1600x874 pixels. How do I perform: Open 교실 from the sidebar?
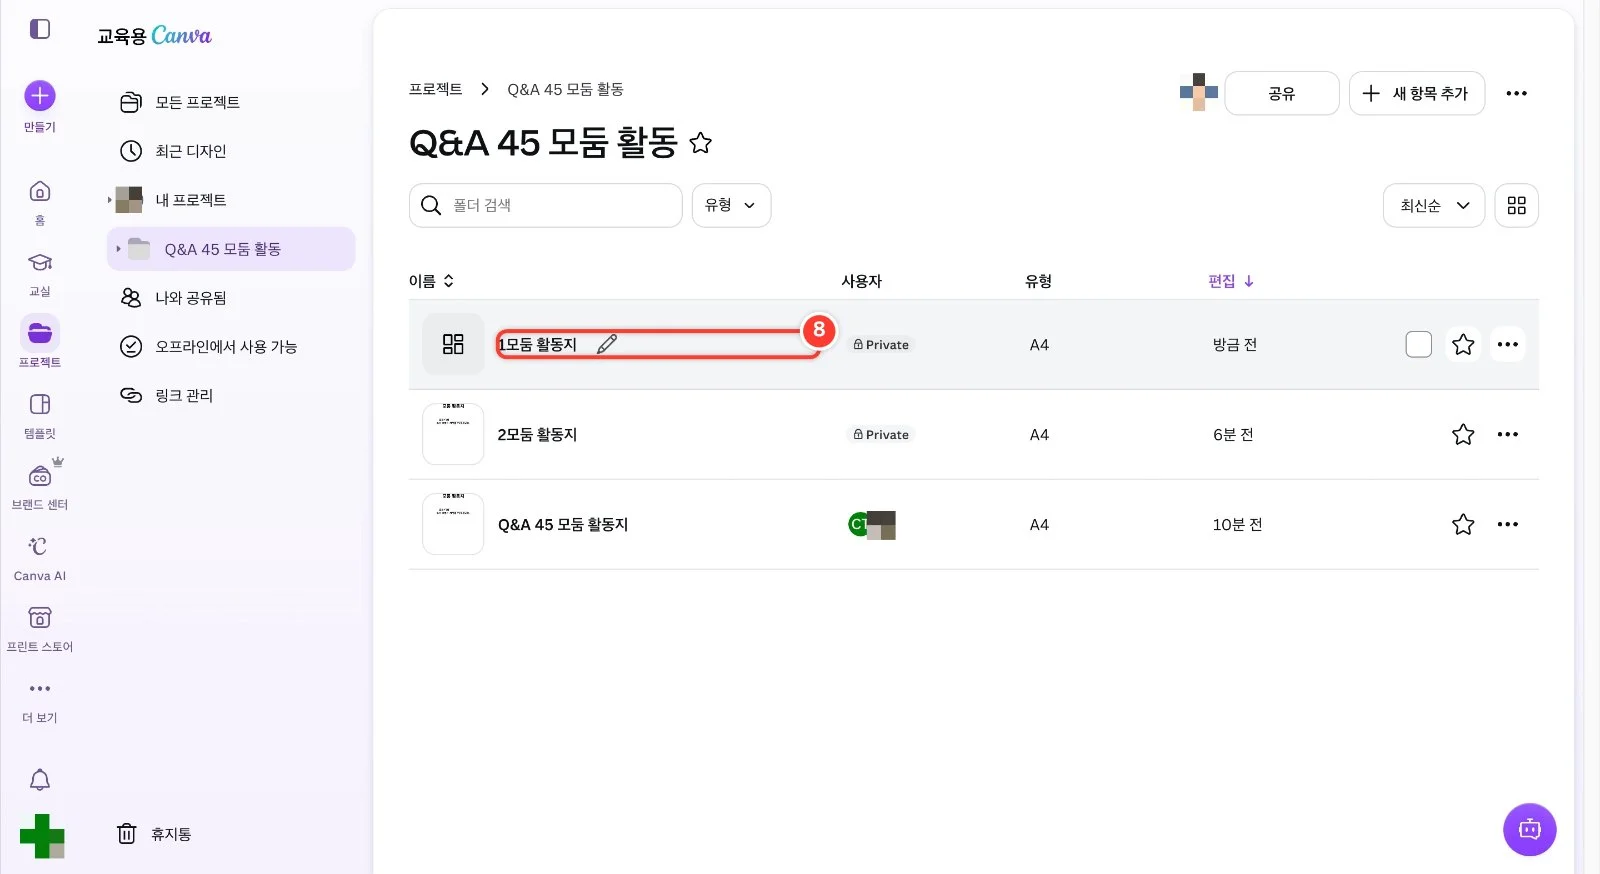coord(40,272)
